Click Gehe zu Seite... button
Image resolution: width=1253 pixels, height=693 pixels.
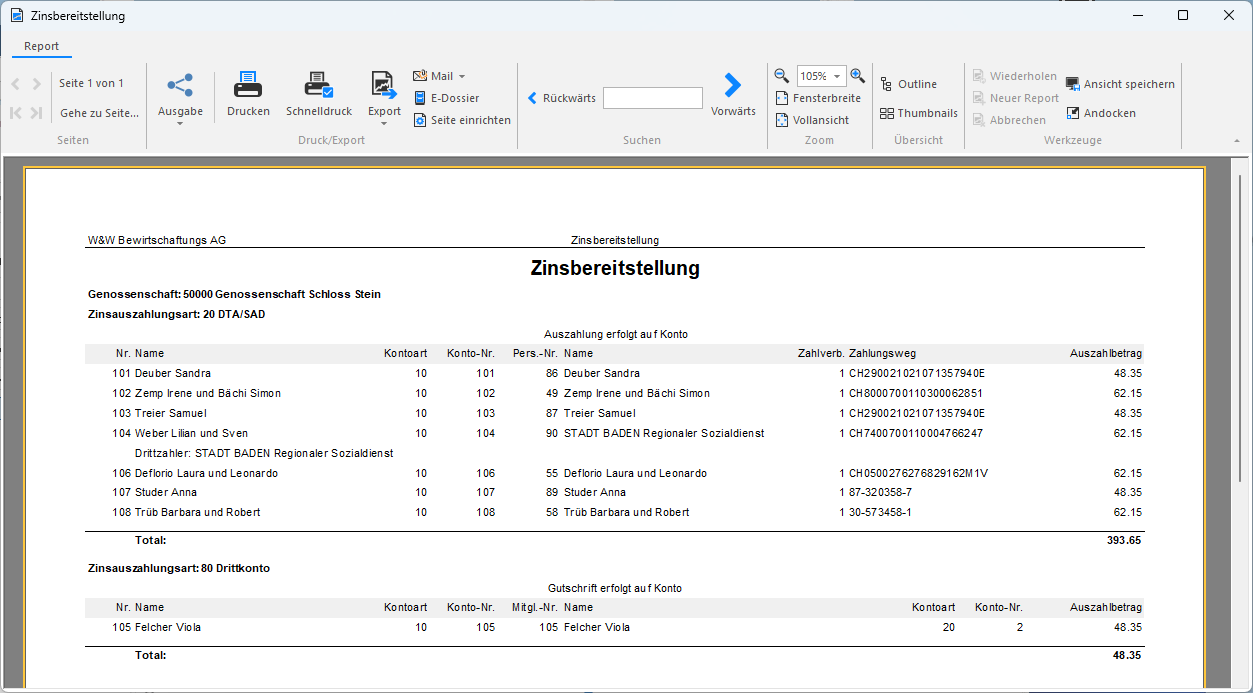99,113
